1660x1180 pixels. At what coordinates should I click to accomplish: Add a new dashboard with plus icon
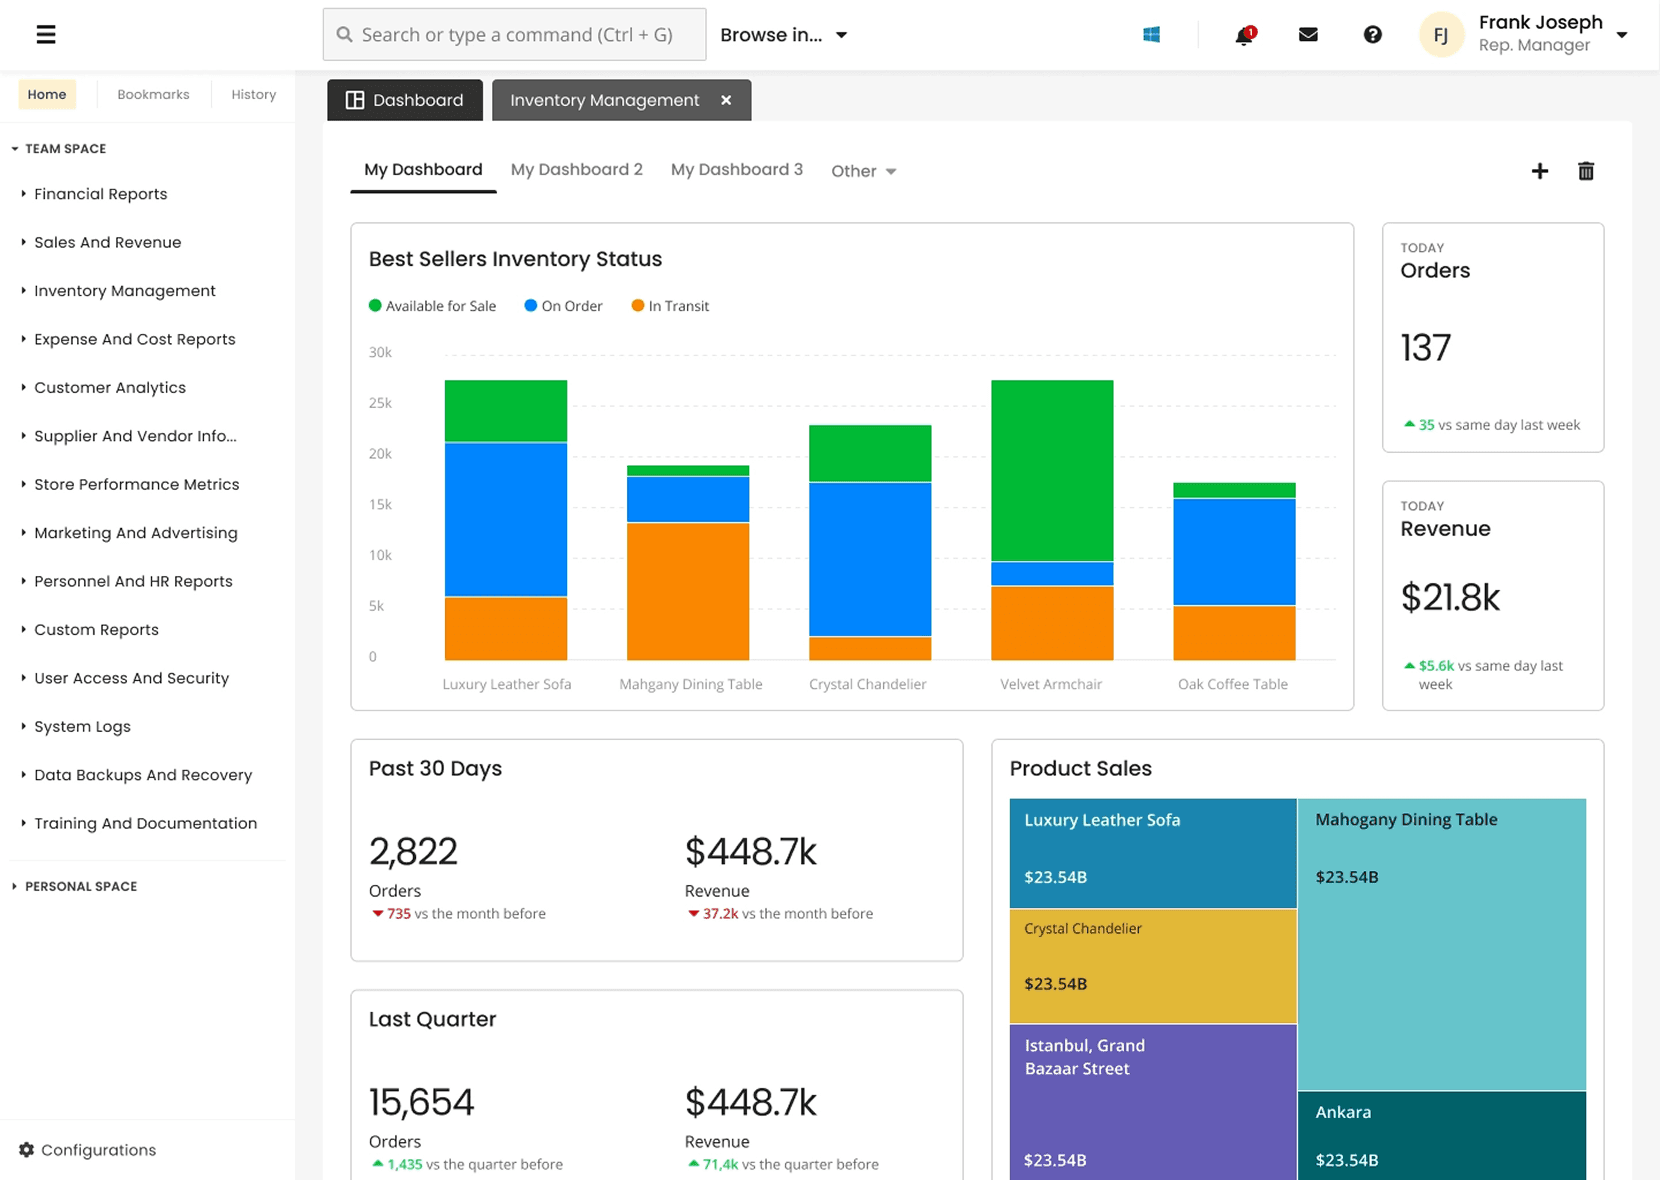(1540, 171)
